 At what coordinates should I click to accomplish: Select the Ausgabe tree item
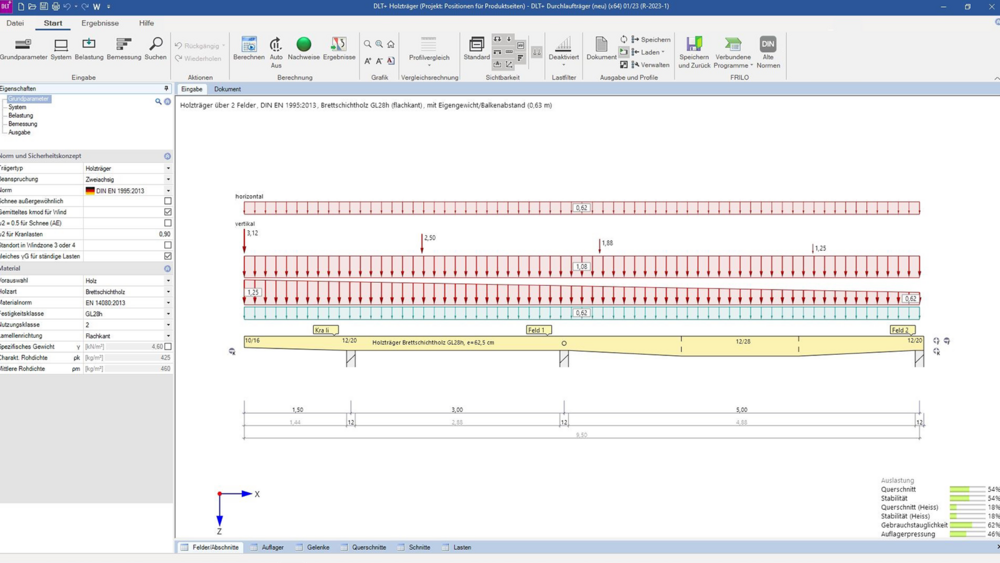pos(19,132)
